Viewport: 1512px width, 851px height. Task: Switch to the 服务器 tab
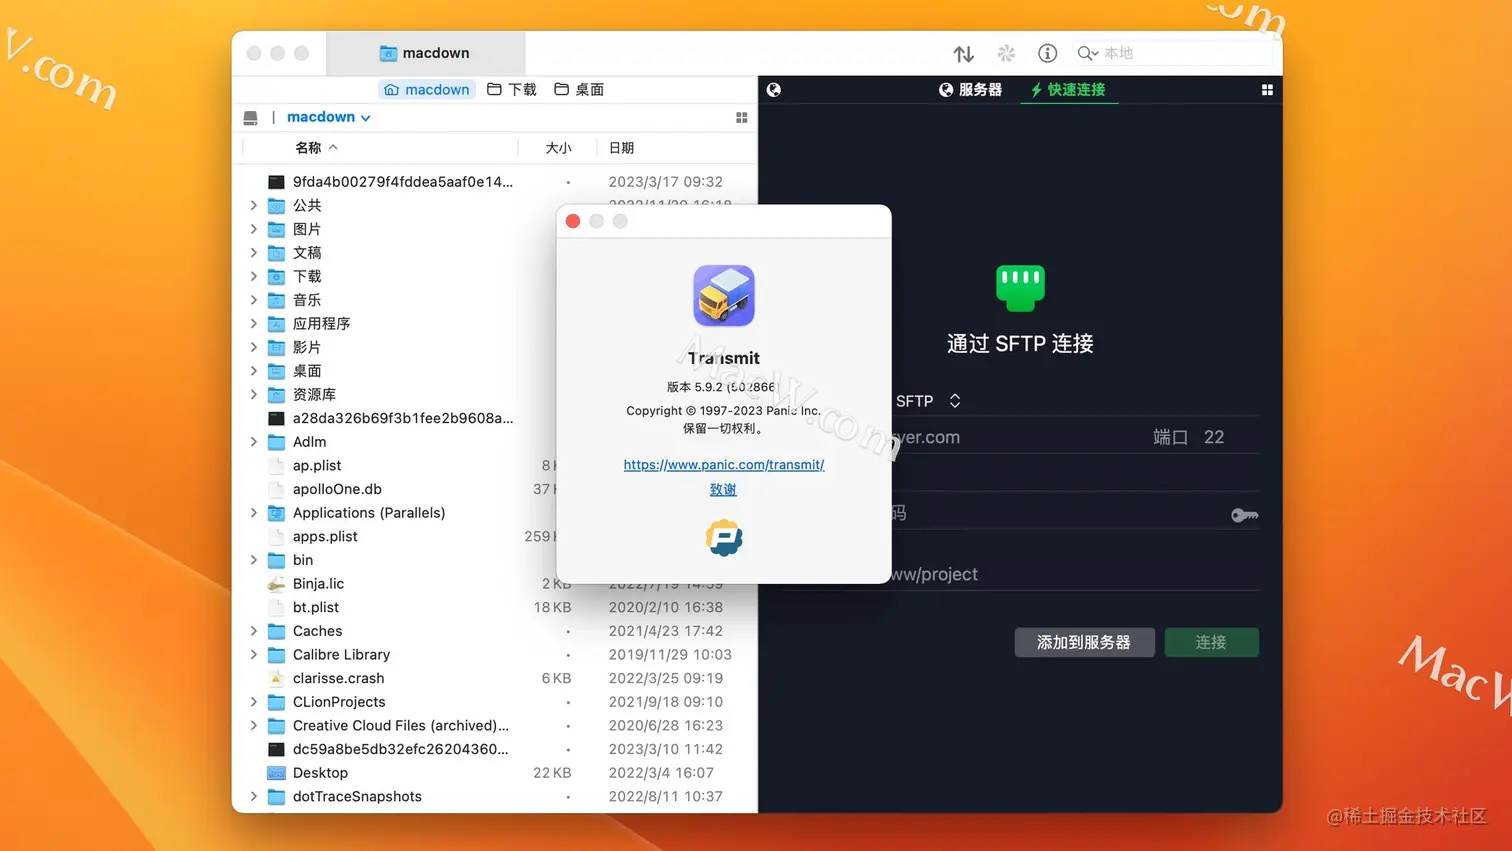click(x=970, y=89)
